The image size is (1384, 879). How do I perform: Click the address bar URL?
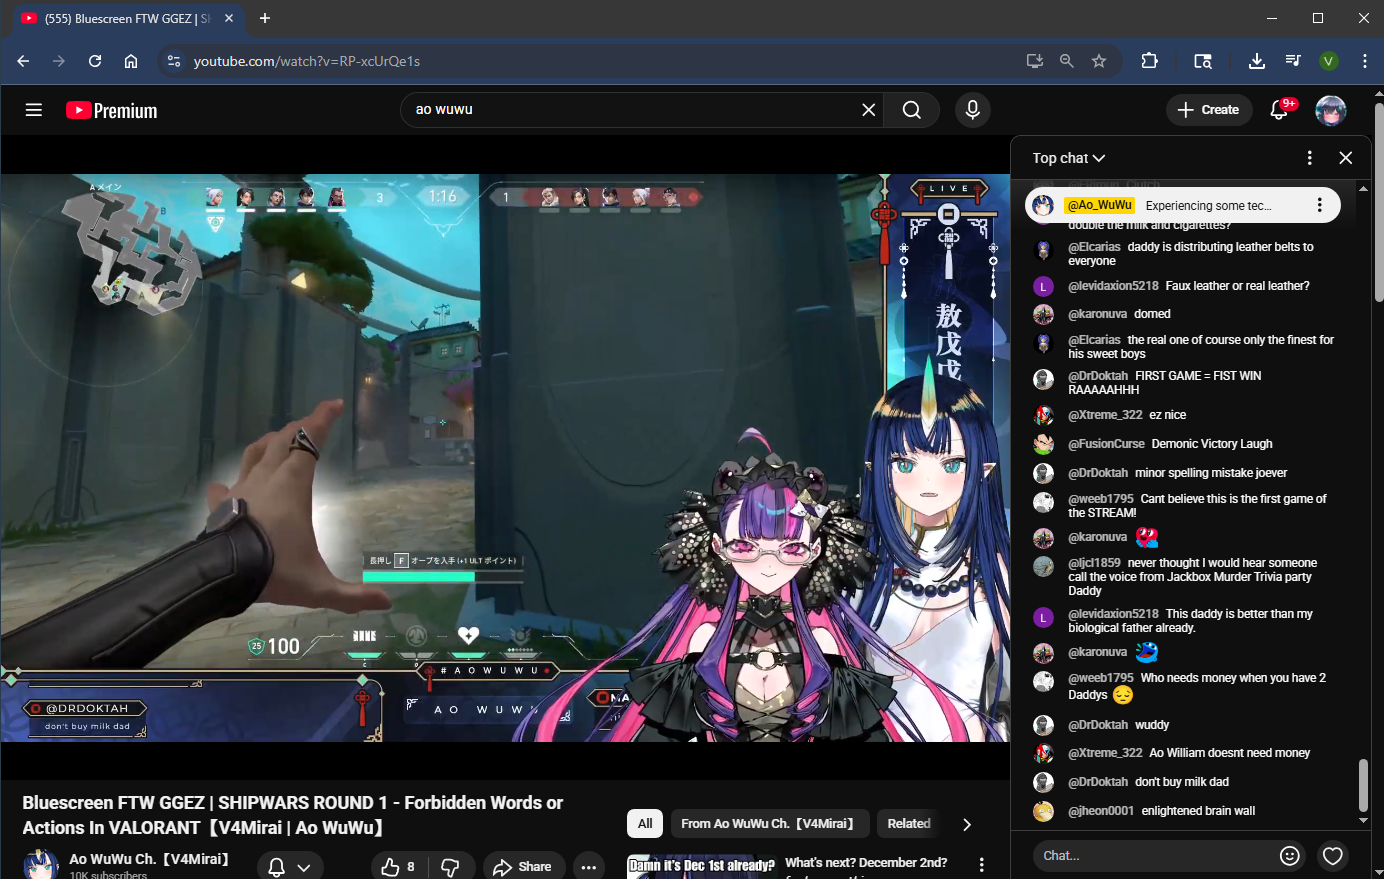coord(307,61)
